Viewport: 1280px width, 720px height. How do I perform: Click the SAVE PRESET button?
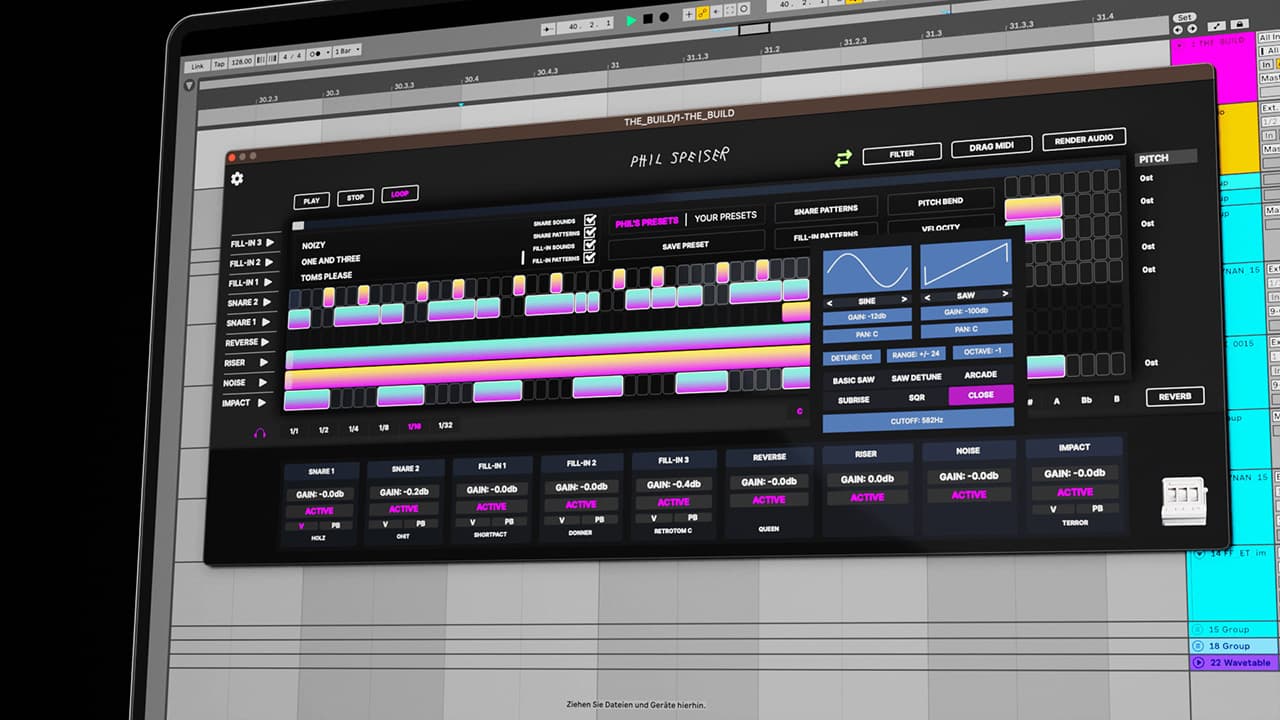685,245
